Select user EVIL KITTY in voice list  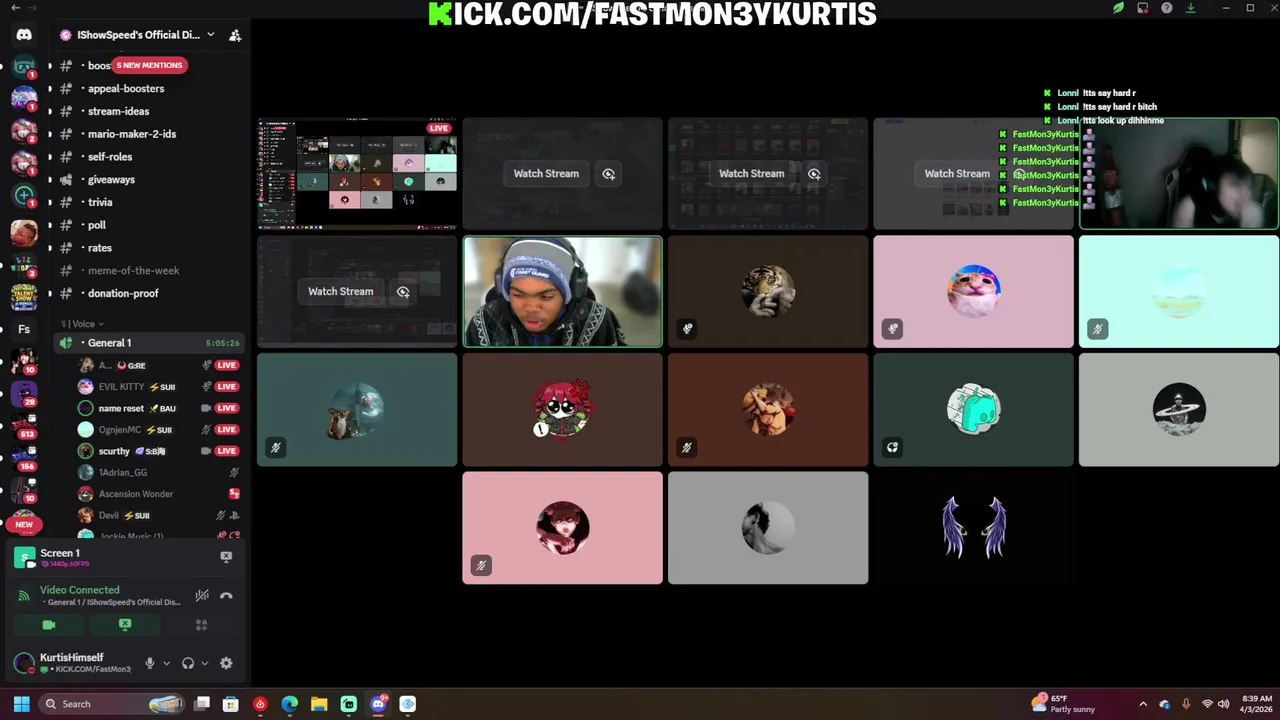click(x=158, y=387)
